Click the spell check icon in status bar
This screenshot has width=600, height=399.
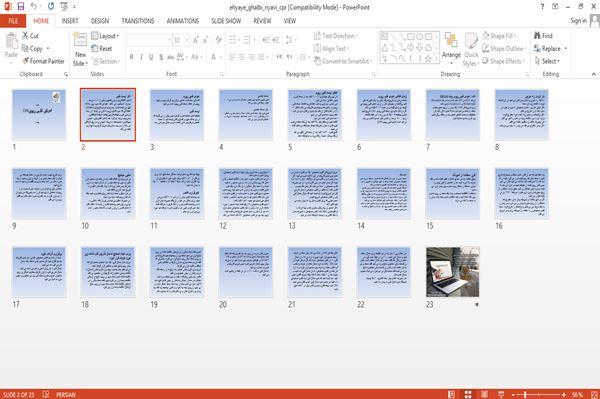click(x=46, y=394)
